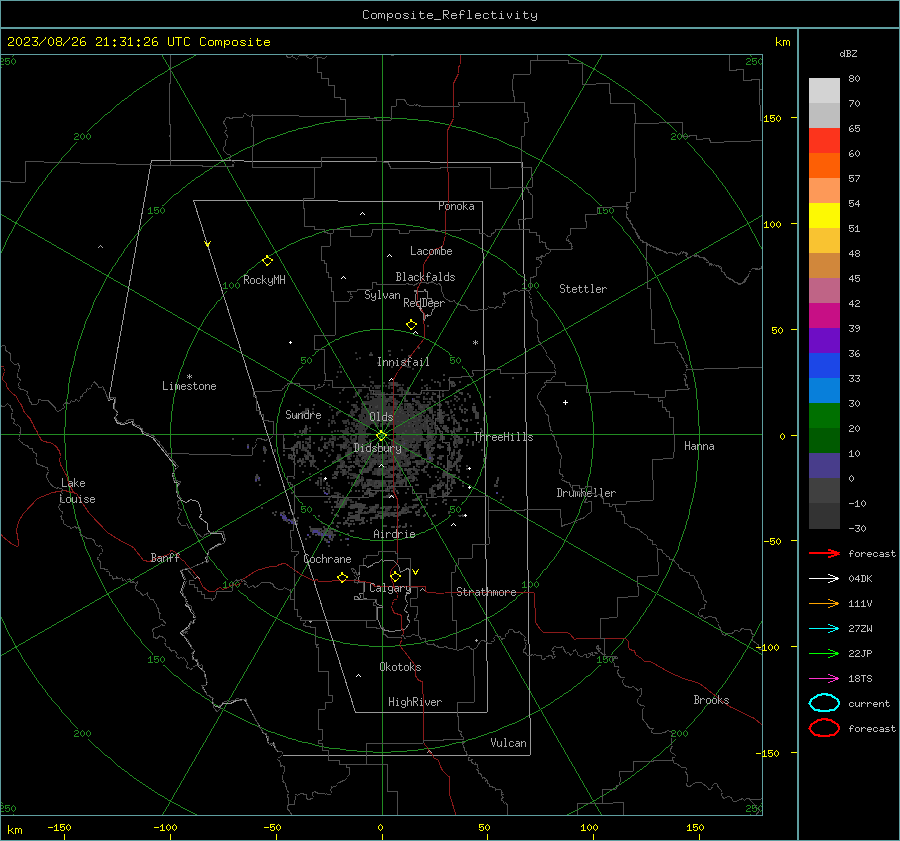The image size is (900, 841).
Task: Click the RedDeer city label
Action: [424, 303]
